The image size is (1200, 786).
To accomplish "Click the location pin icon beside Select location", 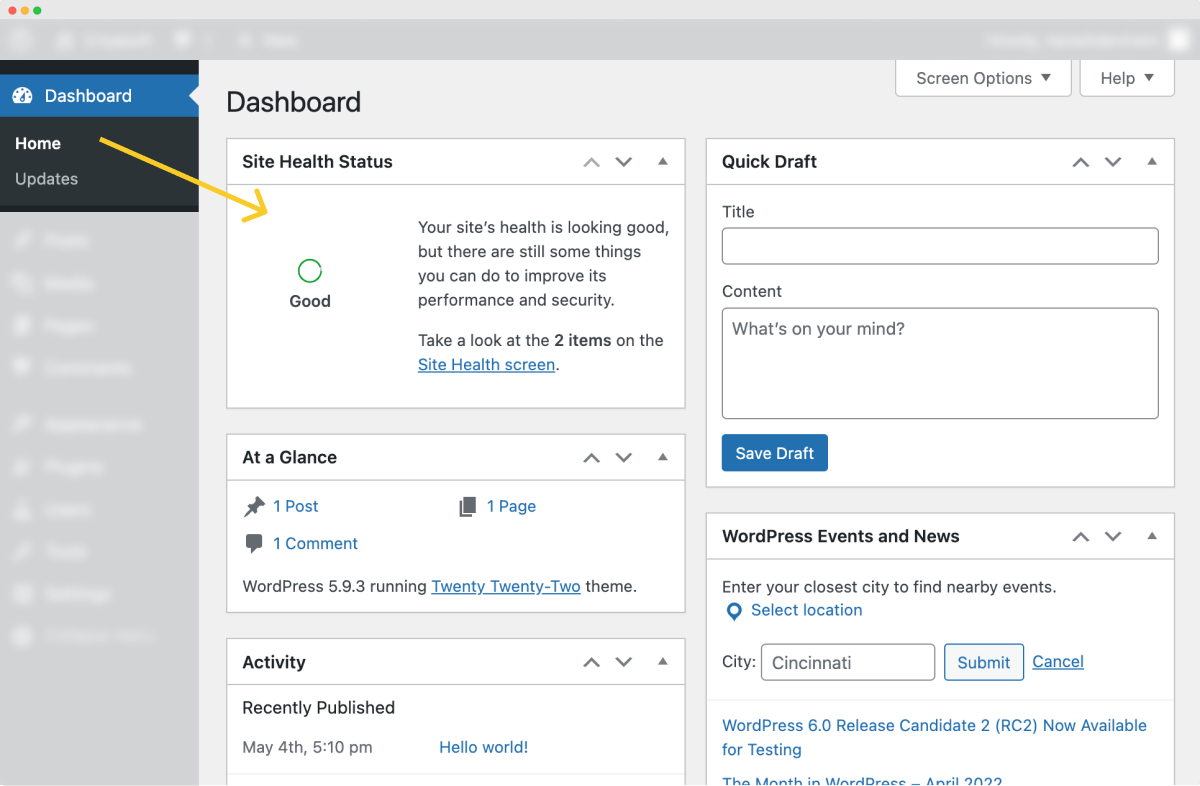I will click(734, 611).
